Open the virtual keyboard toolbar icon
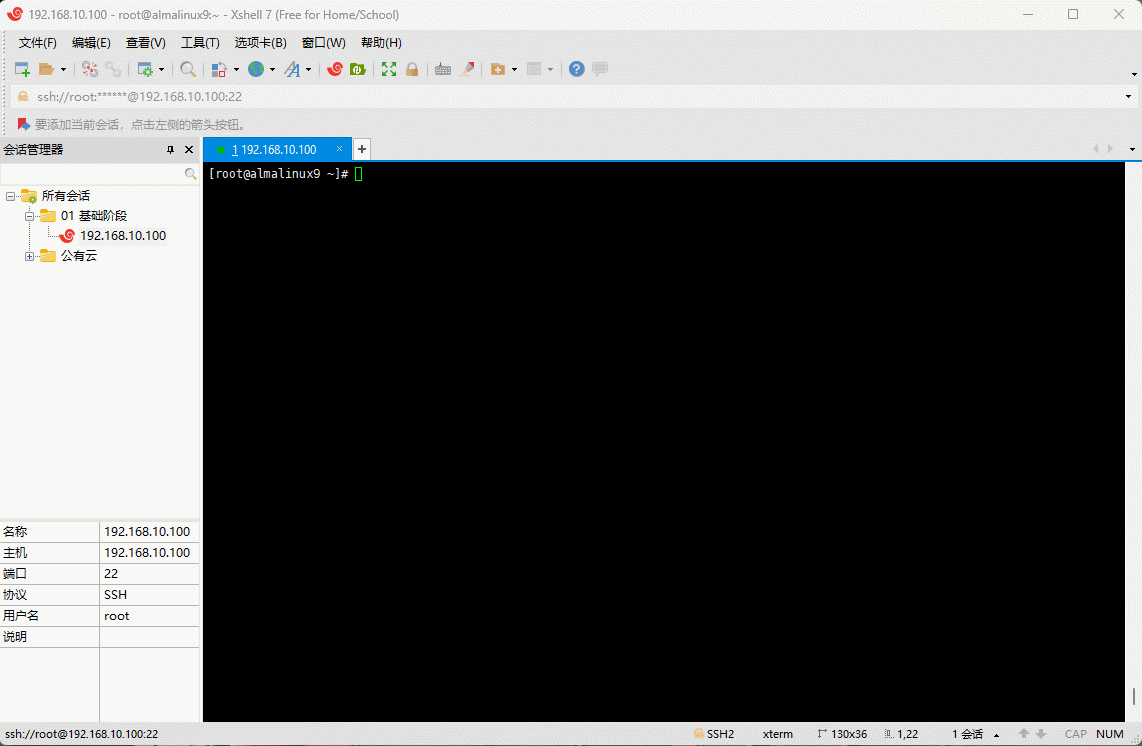This screenshot has width=1142, height=746. (442, 69)
